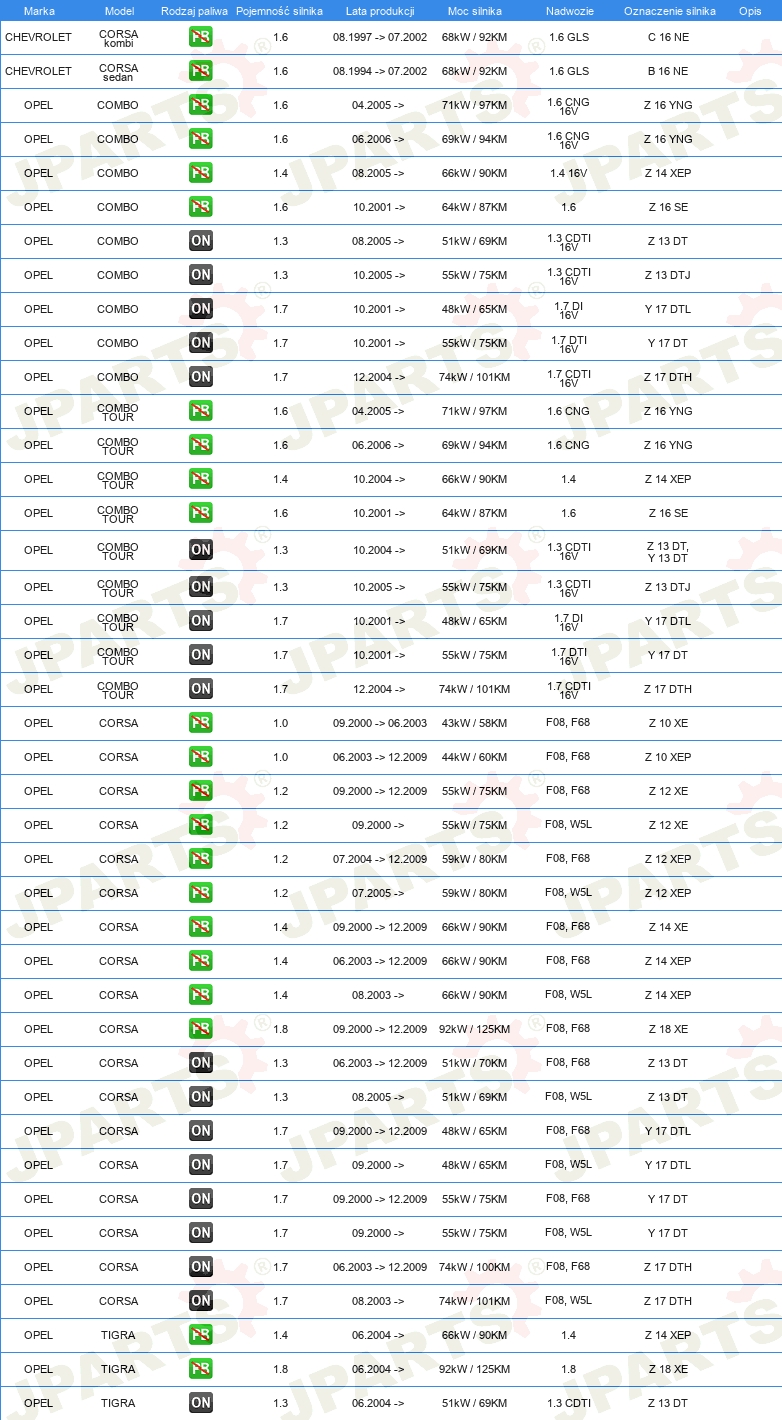The width and height of the screenshot is (782, 1420).
Task: Select the 74kW / 100KM power cell
Action: 475,1267
